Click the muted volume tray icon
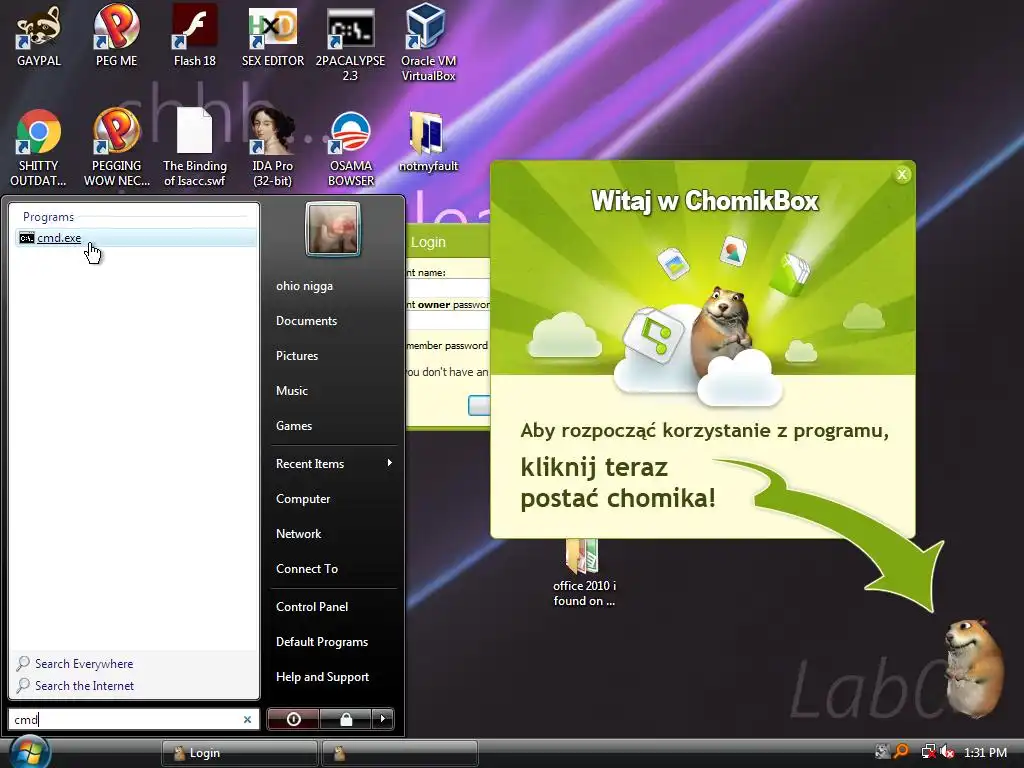Image resolution: width=1024 pixels, height=768 pixels. coord(947,752)
